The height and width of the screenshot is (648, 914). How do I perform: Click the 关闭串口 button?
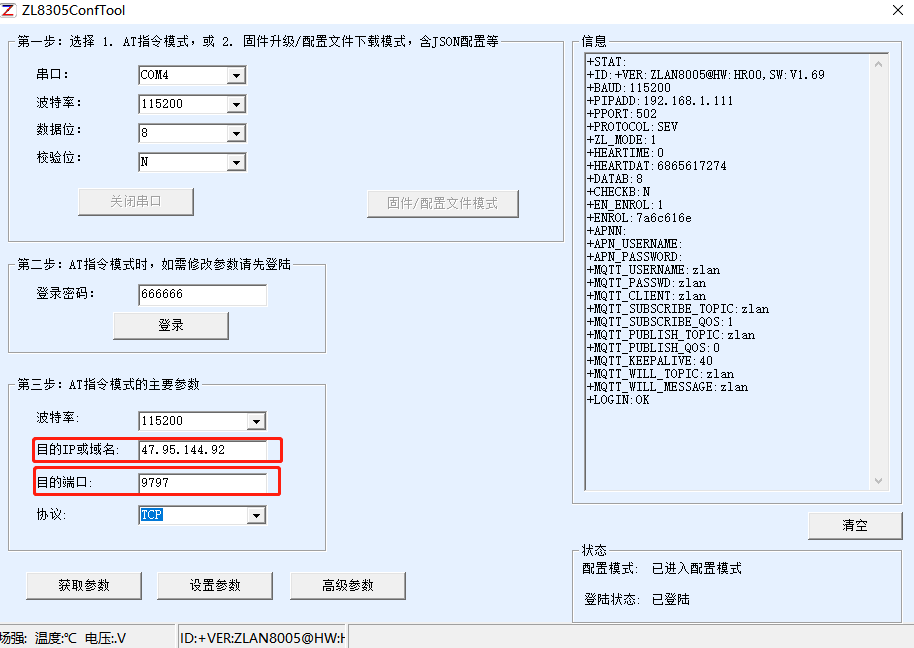pos(135,202)
